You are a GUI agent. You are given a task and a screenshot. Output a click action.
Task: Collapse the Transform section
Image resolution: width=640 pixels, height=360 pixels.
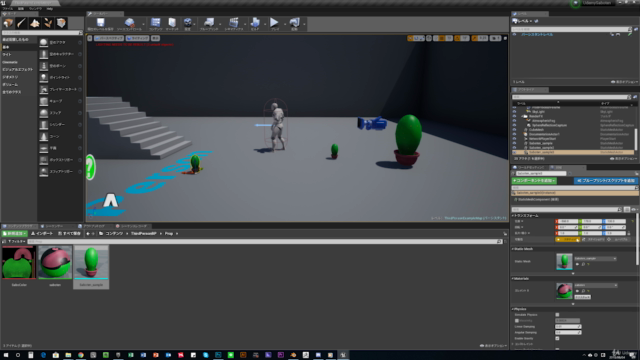click(513, 216)
